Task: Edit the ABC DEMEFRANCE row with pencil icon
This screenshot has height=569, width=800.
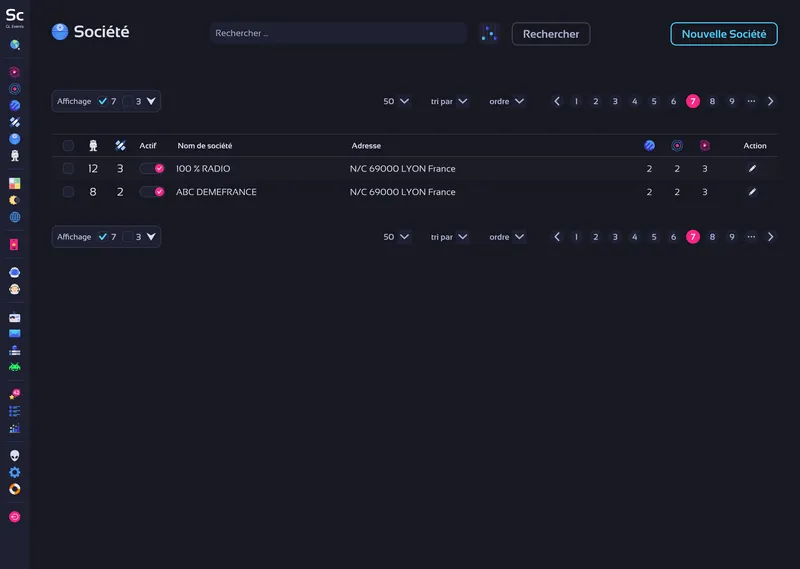Action: coord(752,192)
